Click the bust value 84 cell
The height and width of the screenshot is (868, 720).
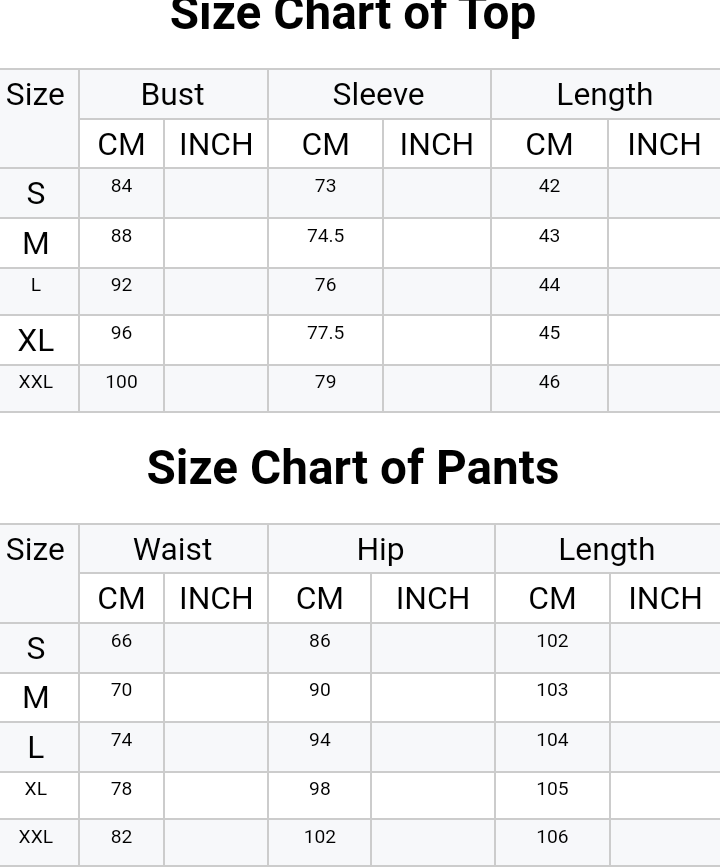tap(121, 186)
